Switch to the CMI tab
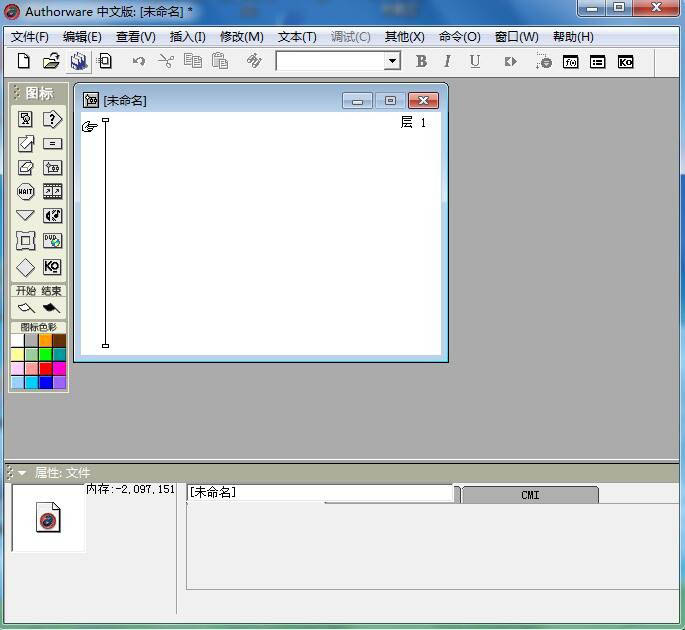 (x=530, y=495)
